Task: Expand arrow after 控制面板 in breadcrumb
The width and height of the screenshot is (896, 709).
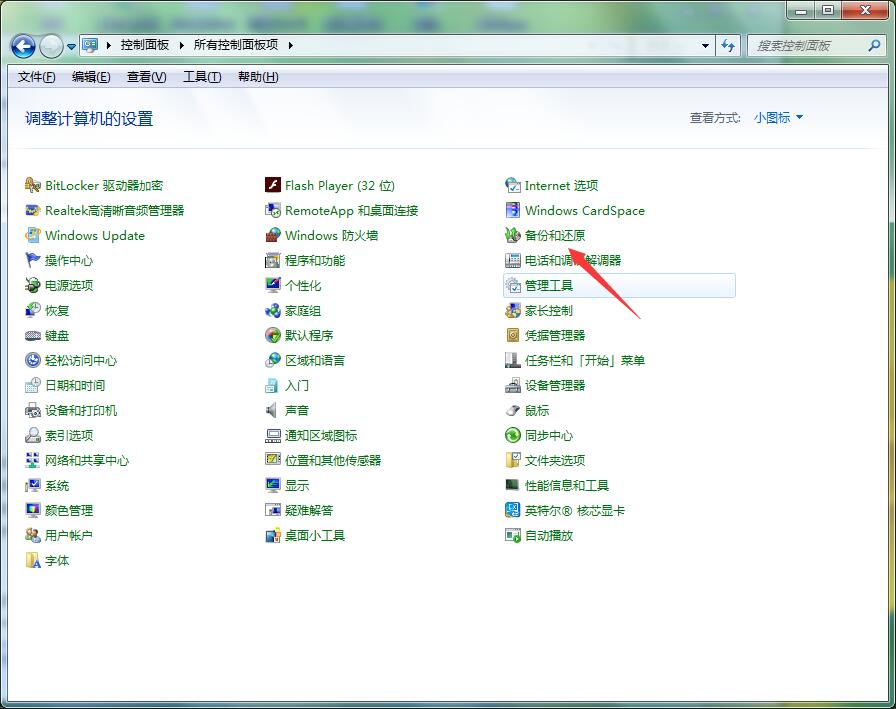Action: [181, 45]
